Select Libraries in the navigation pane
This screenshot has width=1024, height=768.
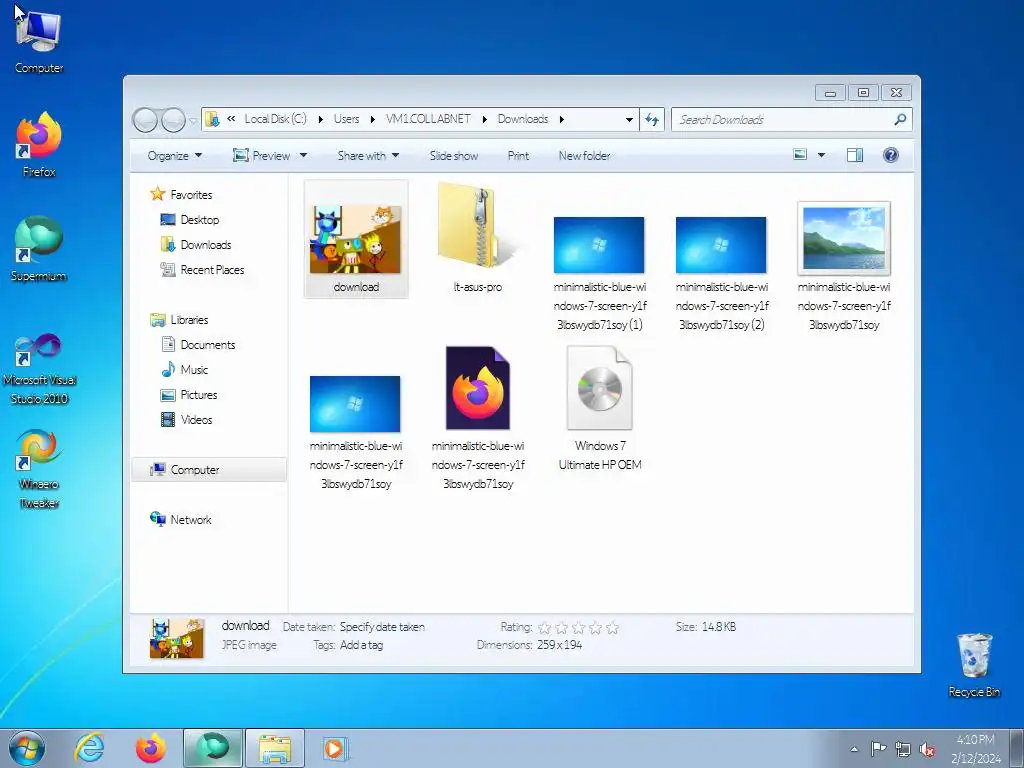click(179, 320)
